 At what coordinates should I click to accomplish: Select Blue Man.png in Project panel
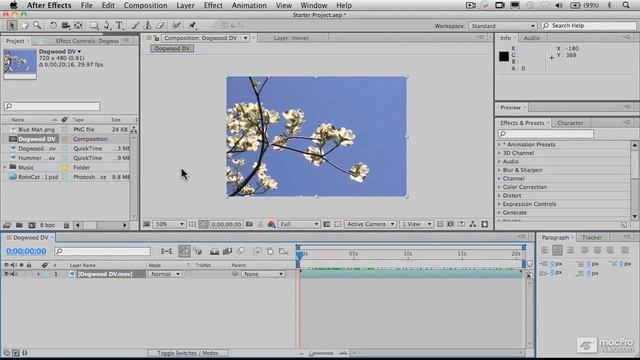point(36,129)
